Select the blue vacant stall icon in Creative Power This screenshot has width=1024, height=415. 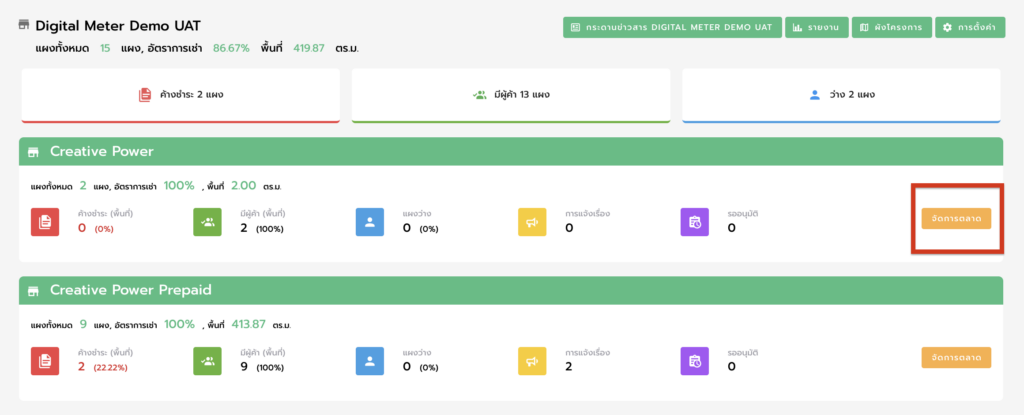click(x=370, y=221)
